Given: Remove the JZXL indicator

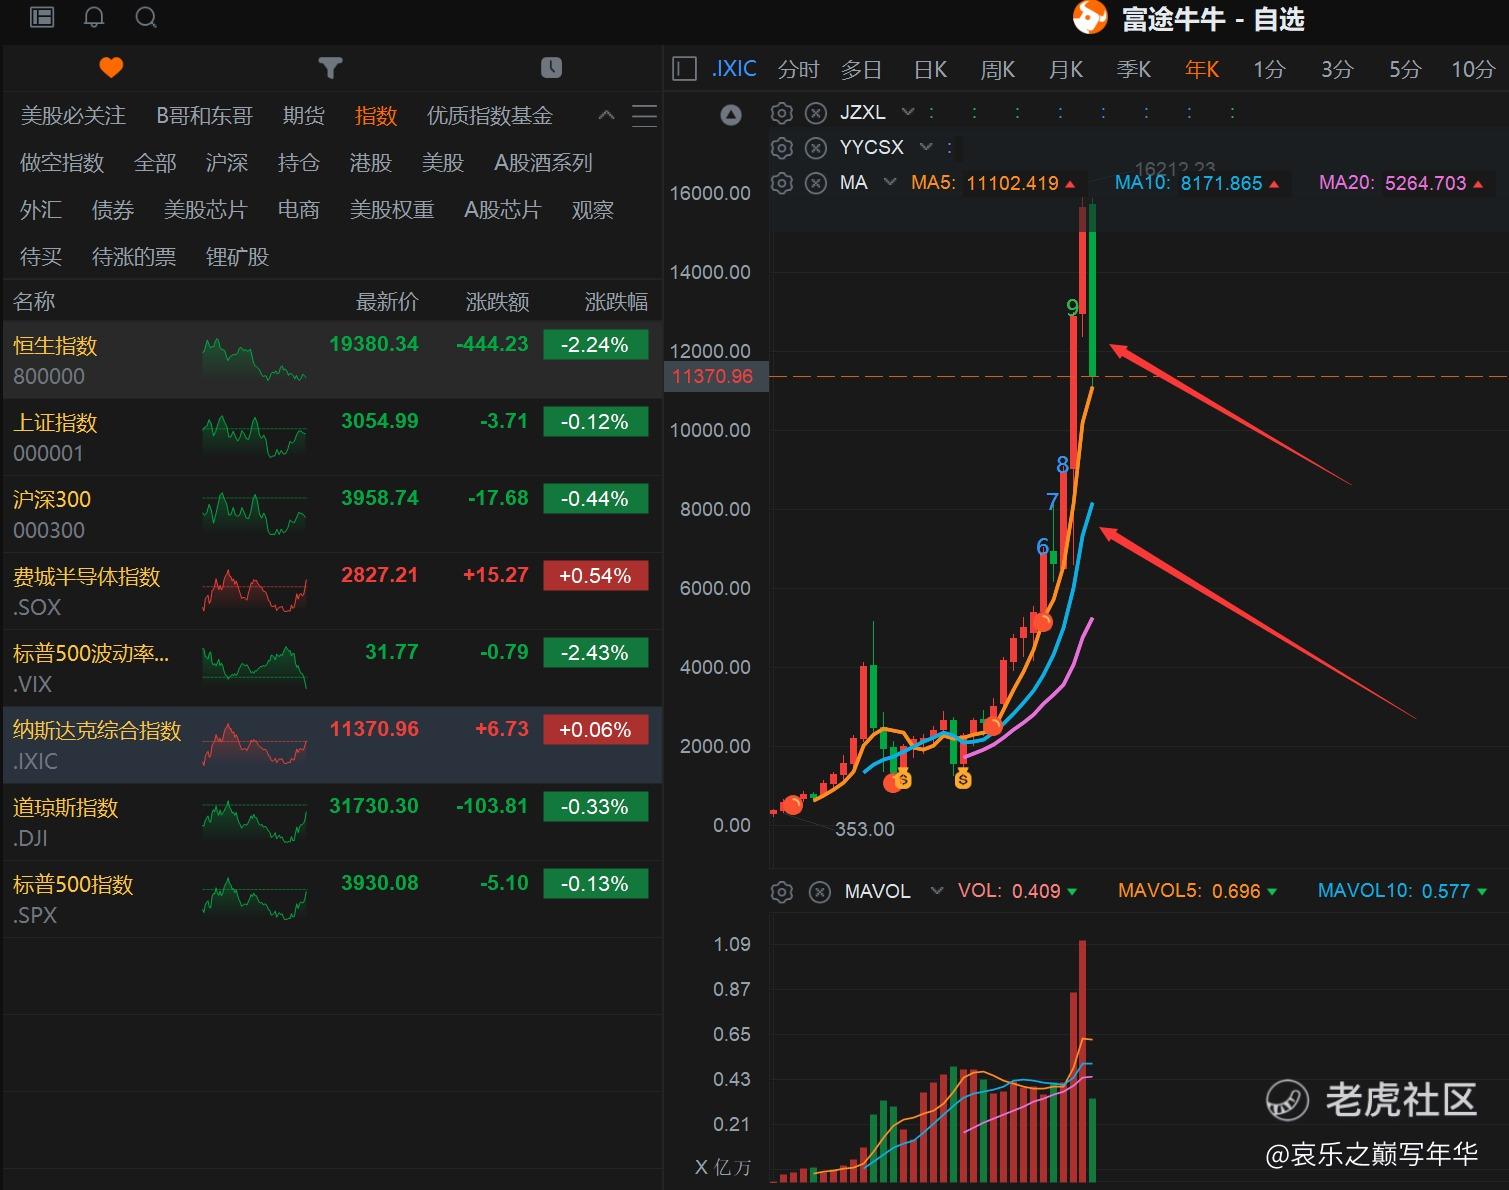Looking at the screenshot, I should (816, 112).
